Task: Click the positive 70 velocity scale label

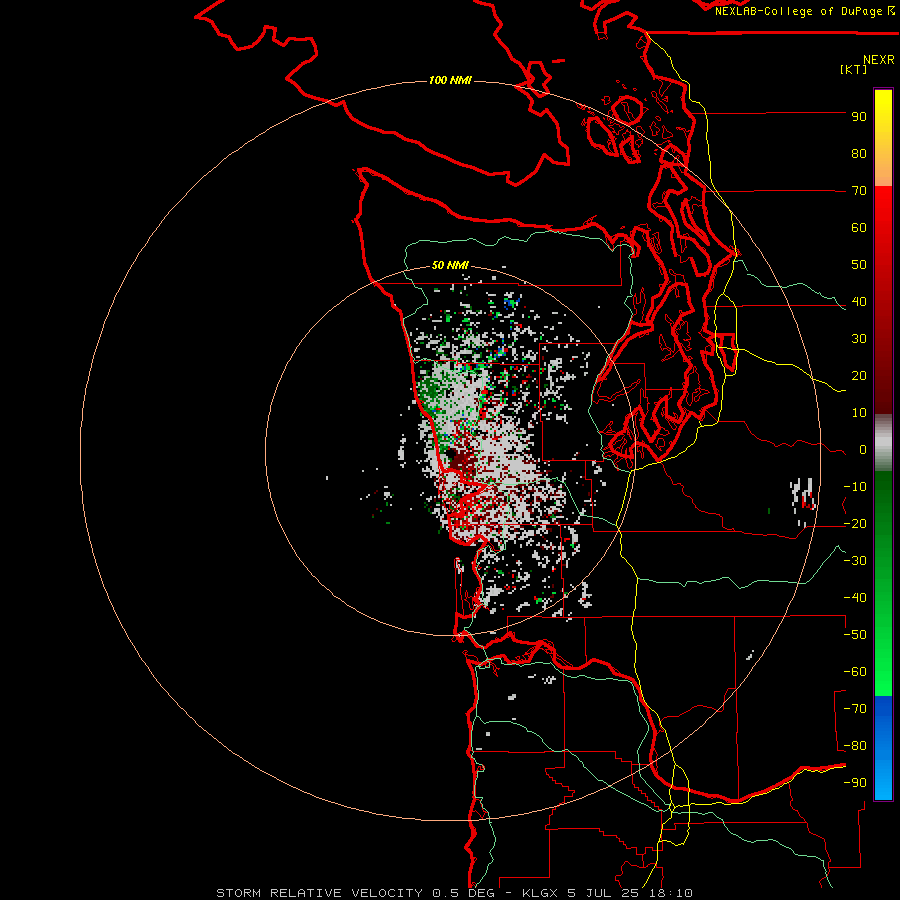Action: point(859,191)
